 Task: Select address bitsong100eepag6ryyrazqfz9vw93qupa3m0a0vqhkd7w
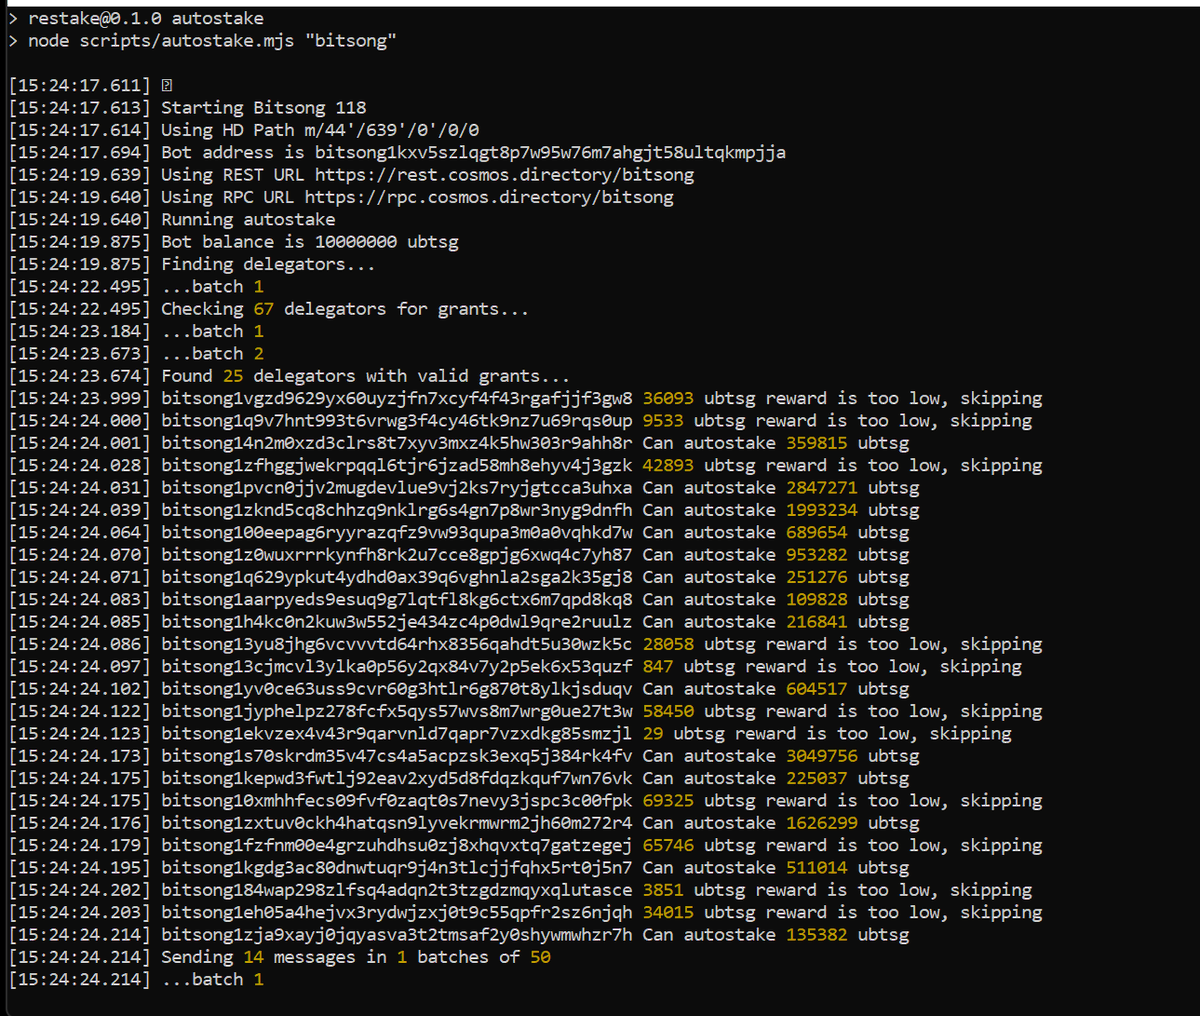pos(397,532)
